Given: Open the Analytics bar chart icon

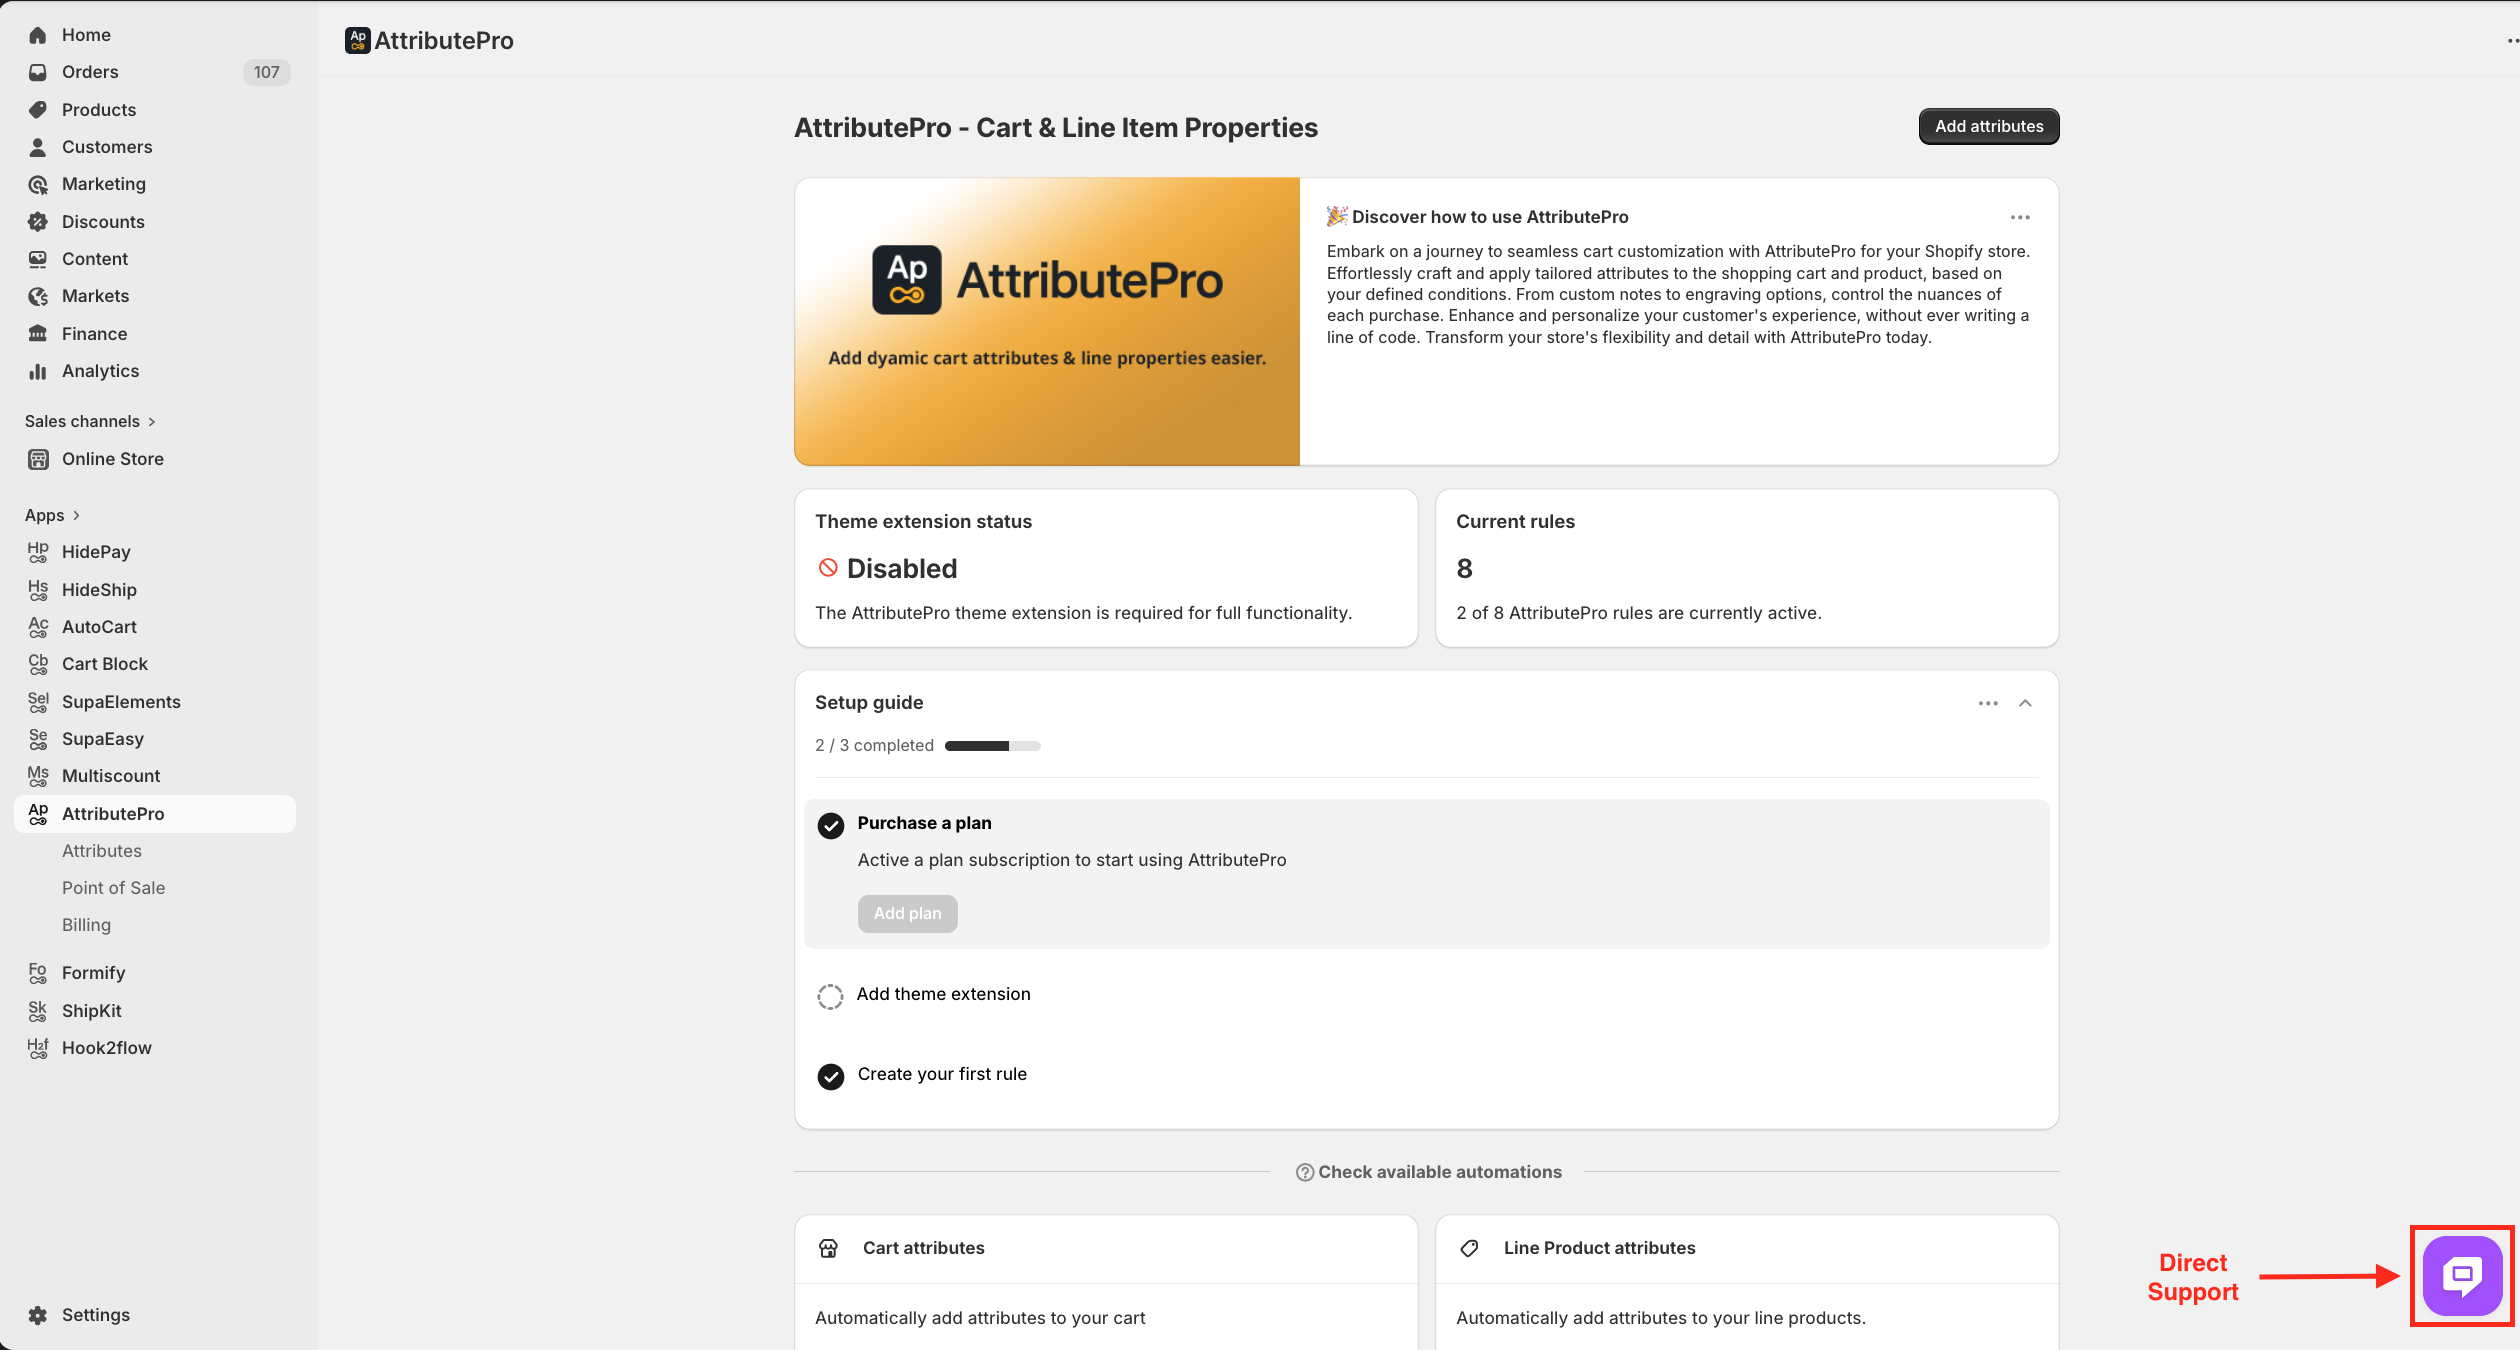Looking at the screenshot, I should pyautogui.click(x=38, y=371).
